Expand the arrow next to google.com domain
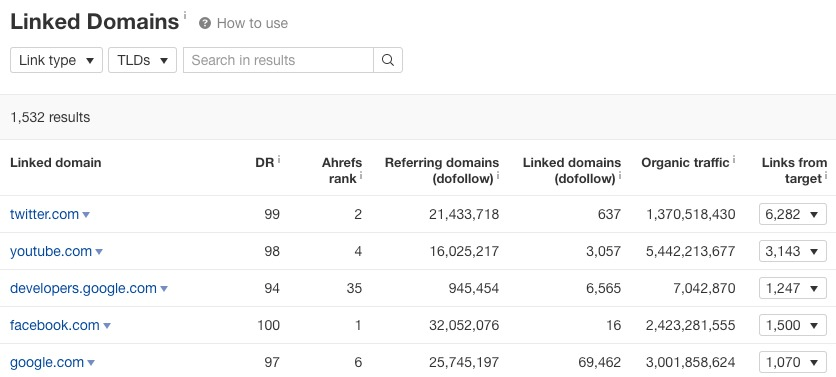 (91, 363)
